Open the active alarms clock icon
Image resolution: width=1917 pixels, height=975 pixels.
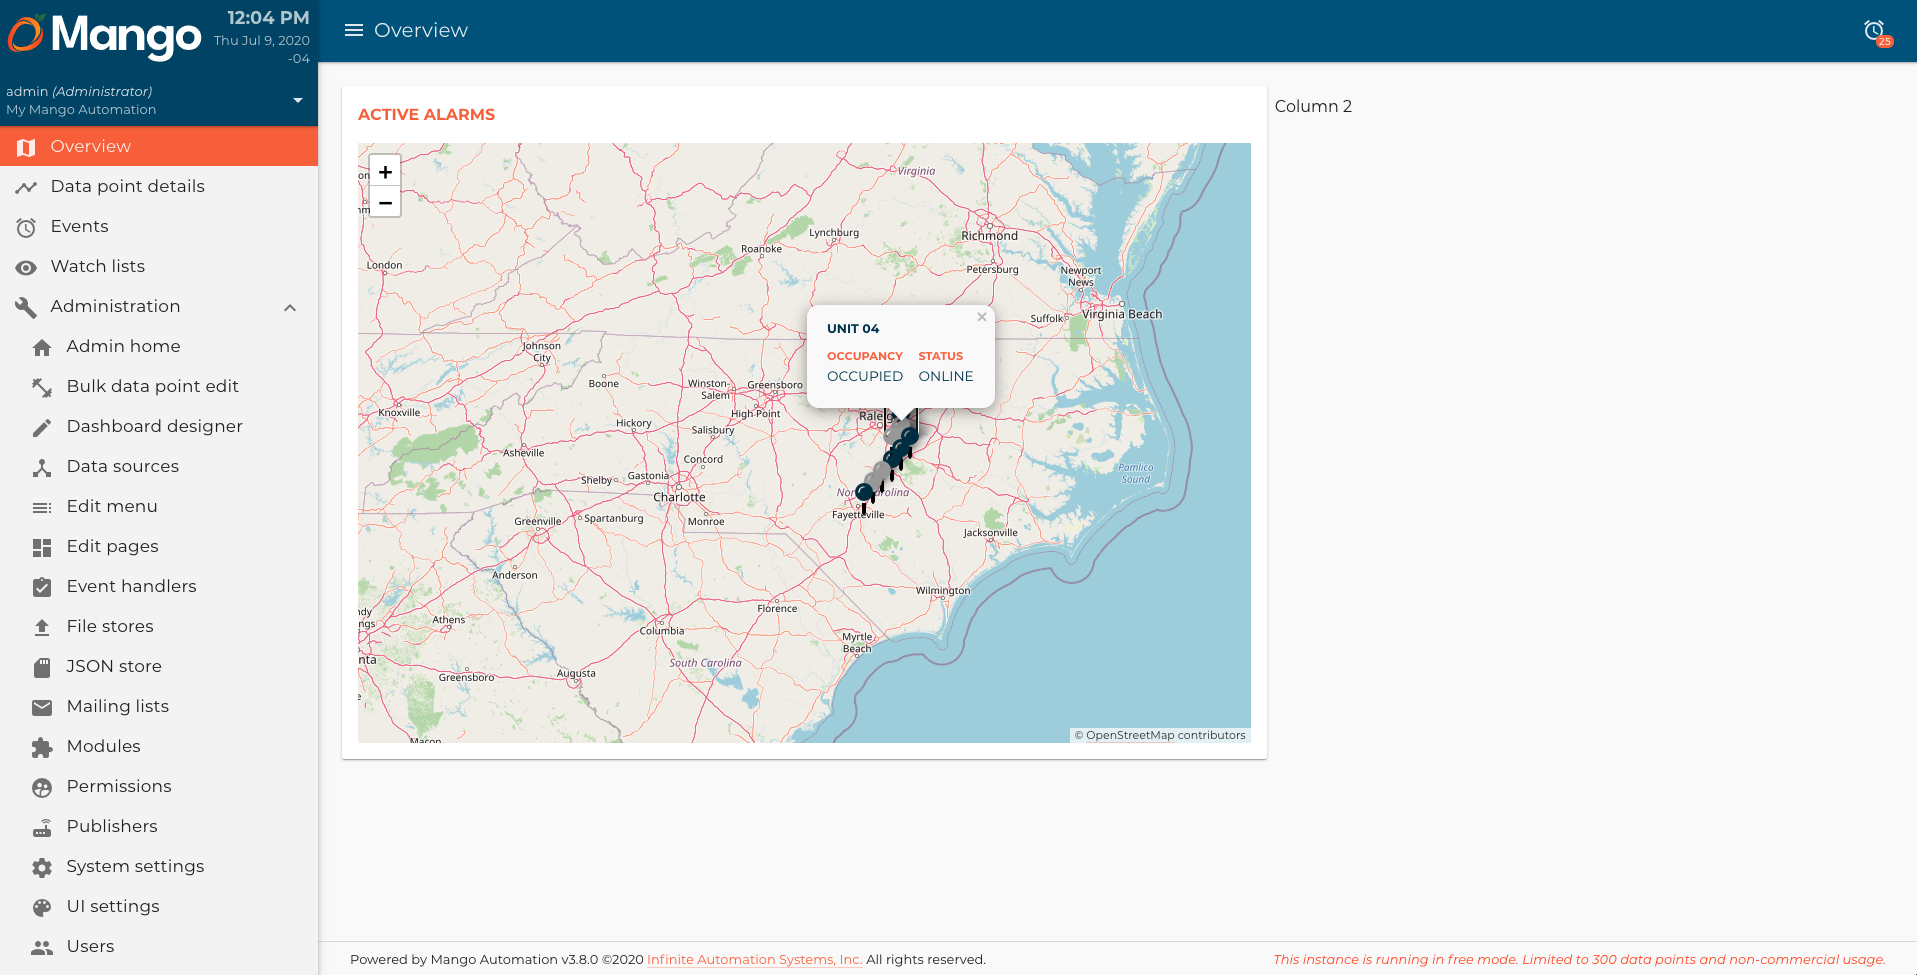[x=1875, y=31]
